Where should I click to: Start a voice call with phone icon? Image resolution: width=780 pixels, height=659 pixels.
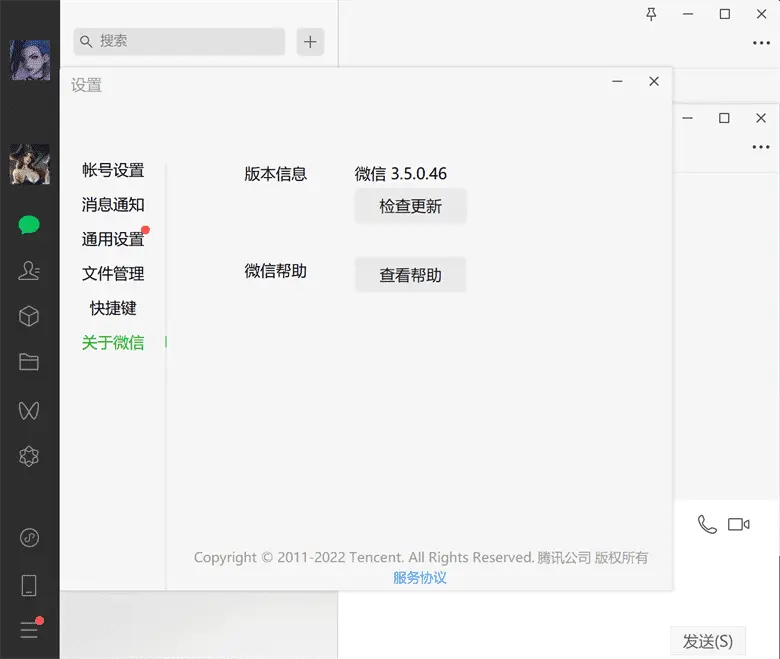pyautogui.click(x=707, y=524)
